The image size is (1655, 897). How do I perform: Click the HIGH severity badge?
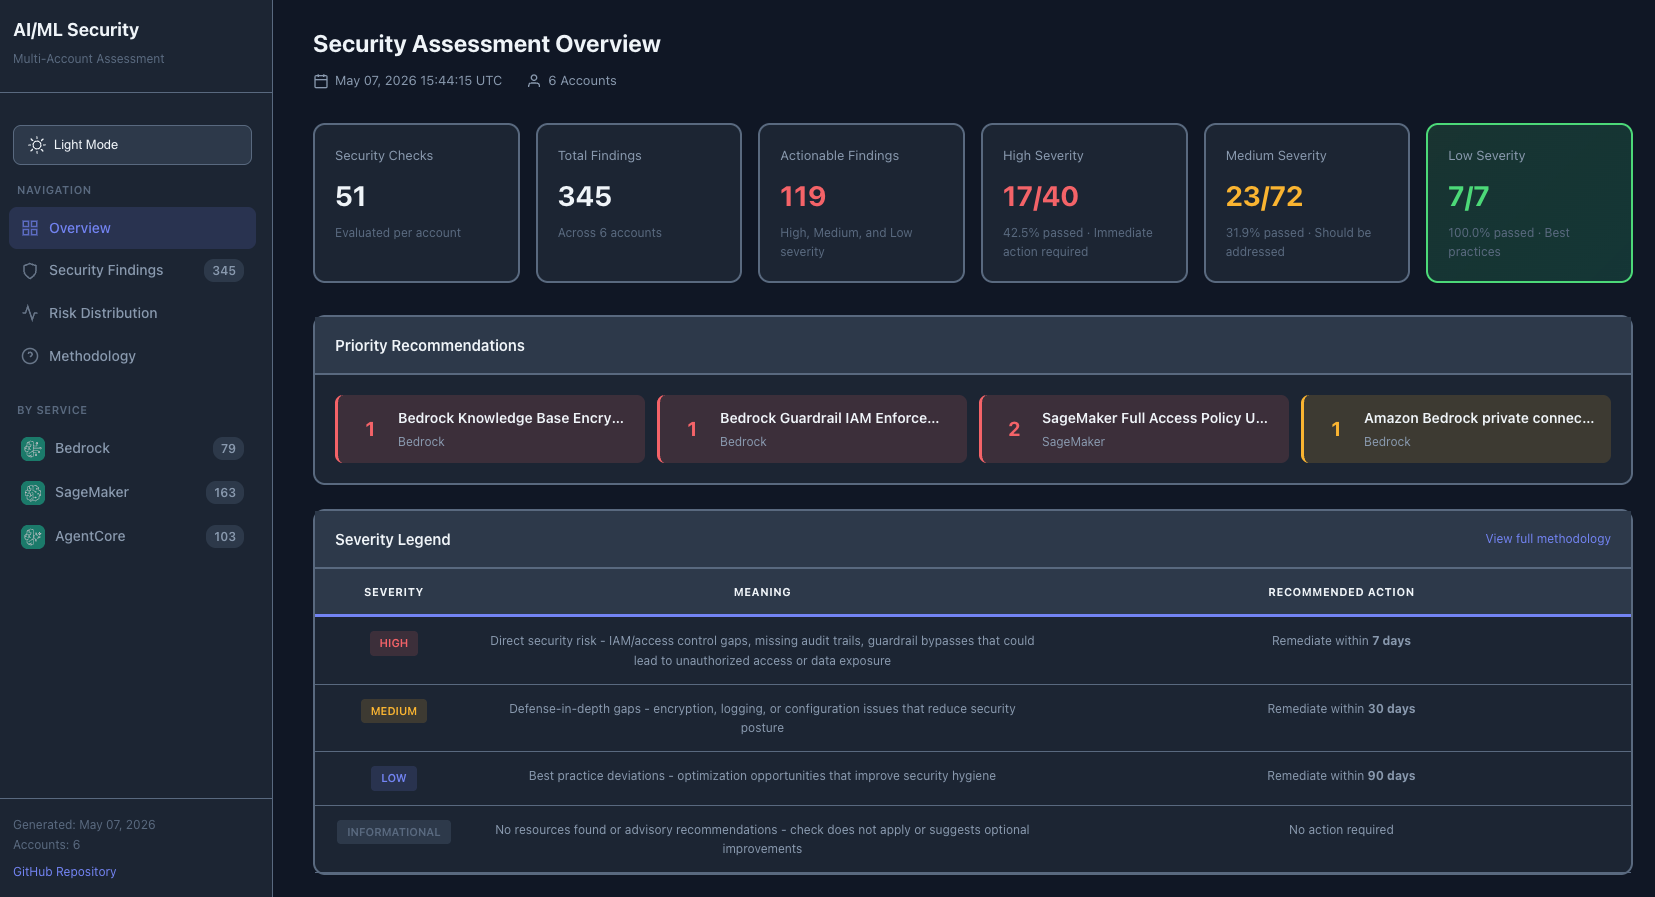[394, 643]
